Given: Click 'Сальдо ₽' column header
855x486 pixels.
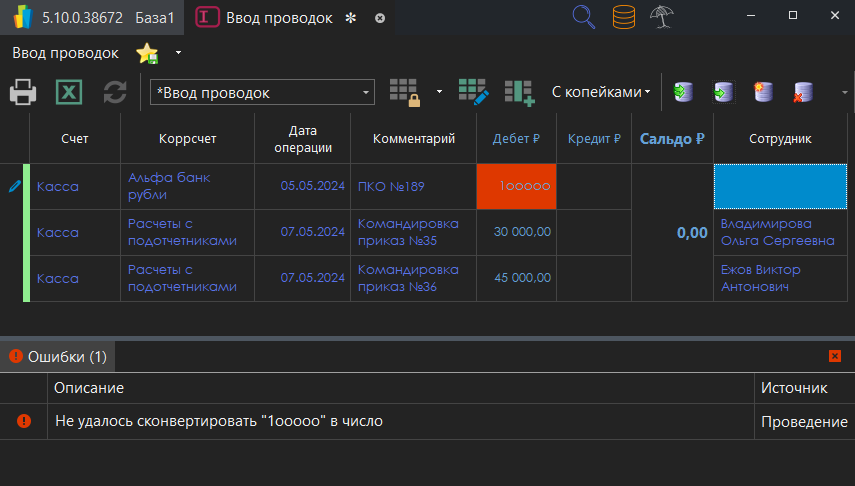Looking at the screenshot, I should [x=672, y=139].
